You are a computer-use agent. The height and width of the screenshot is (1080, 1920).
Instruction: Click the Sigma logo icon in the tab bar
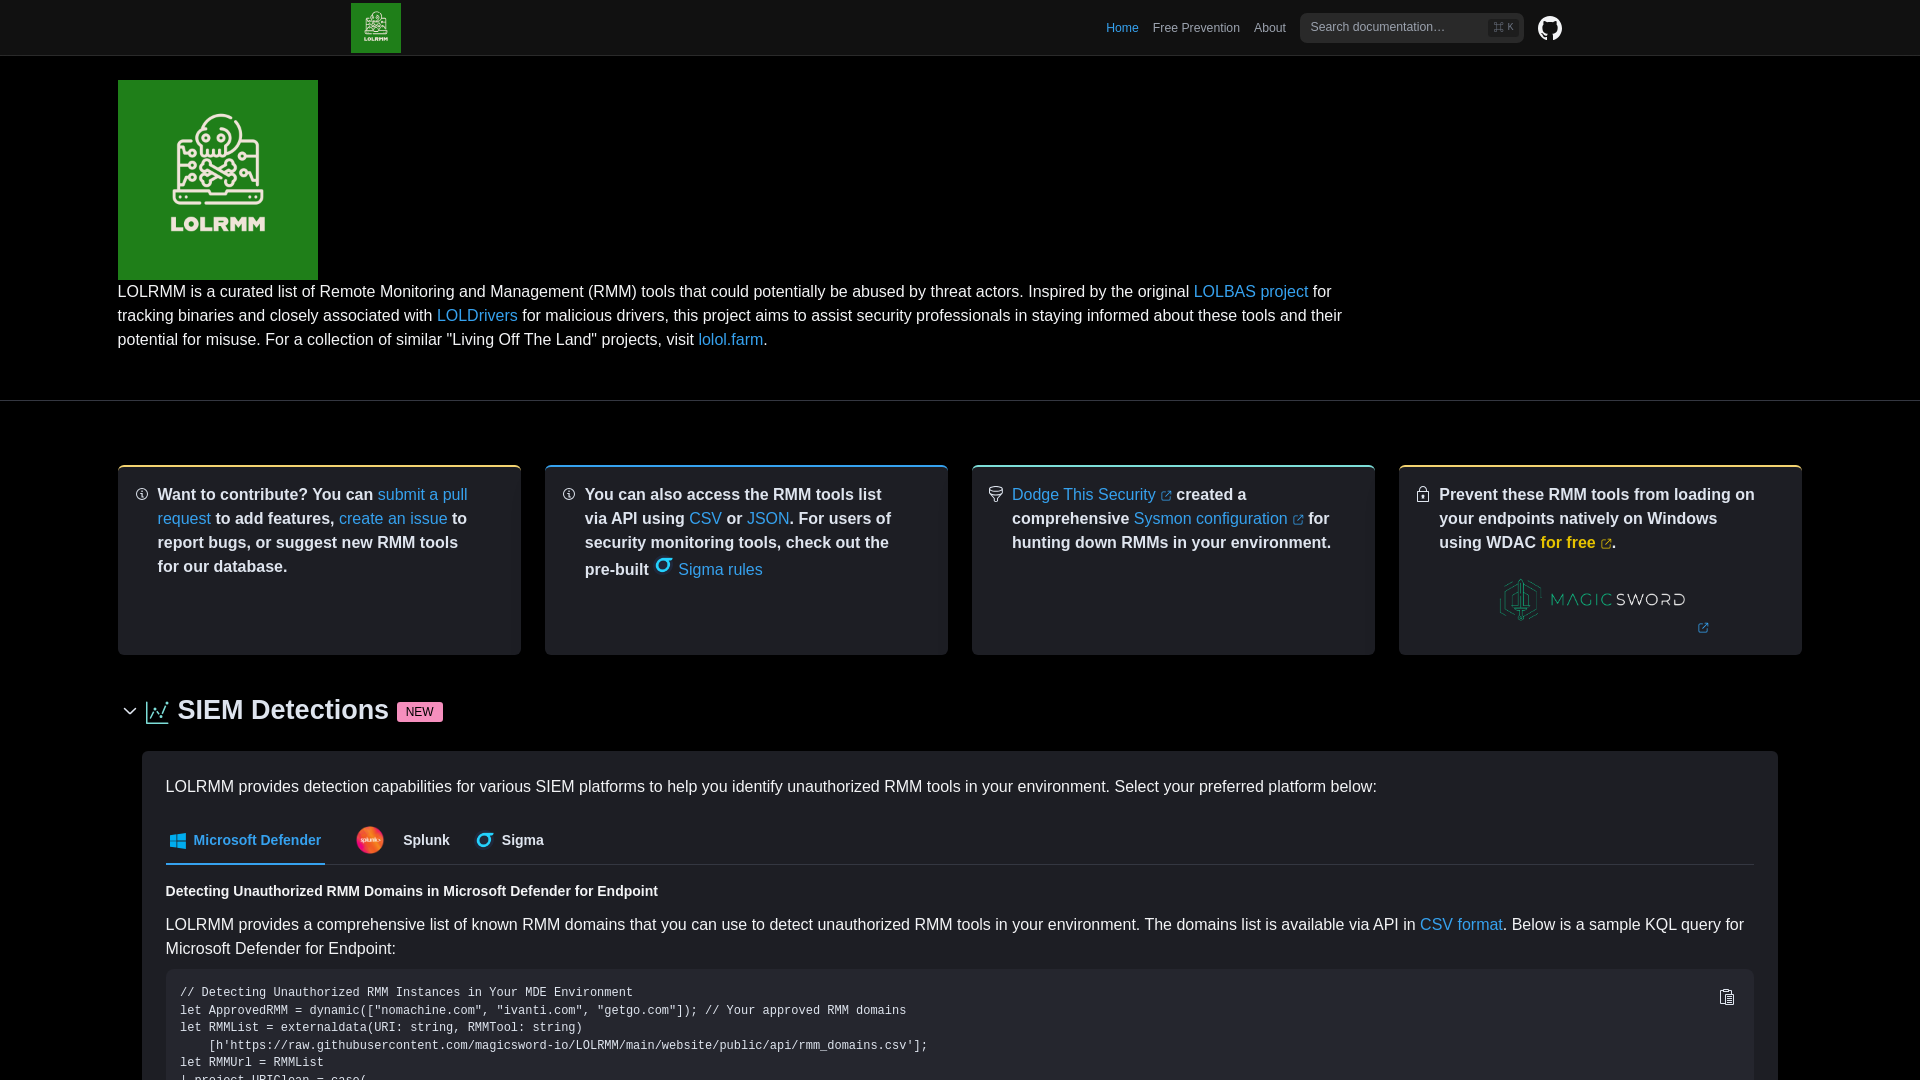click(485, 840)
